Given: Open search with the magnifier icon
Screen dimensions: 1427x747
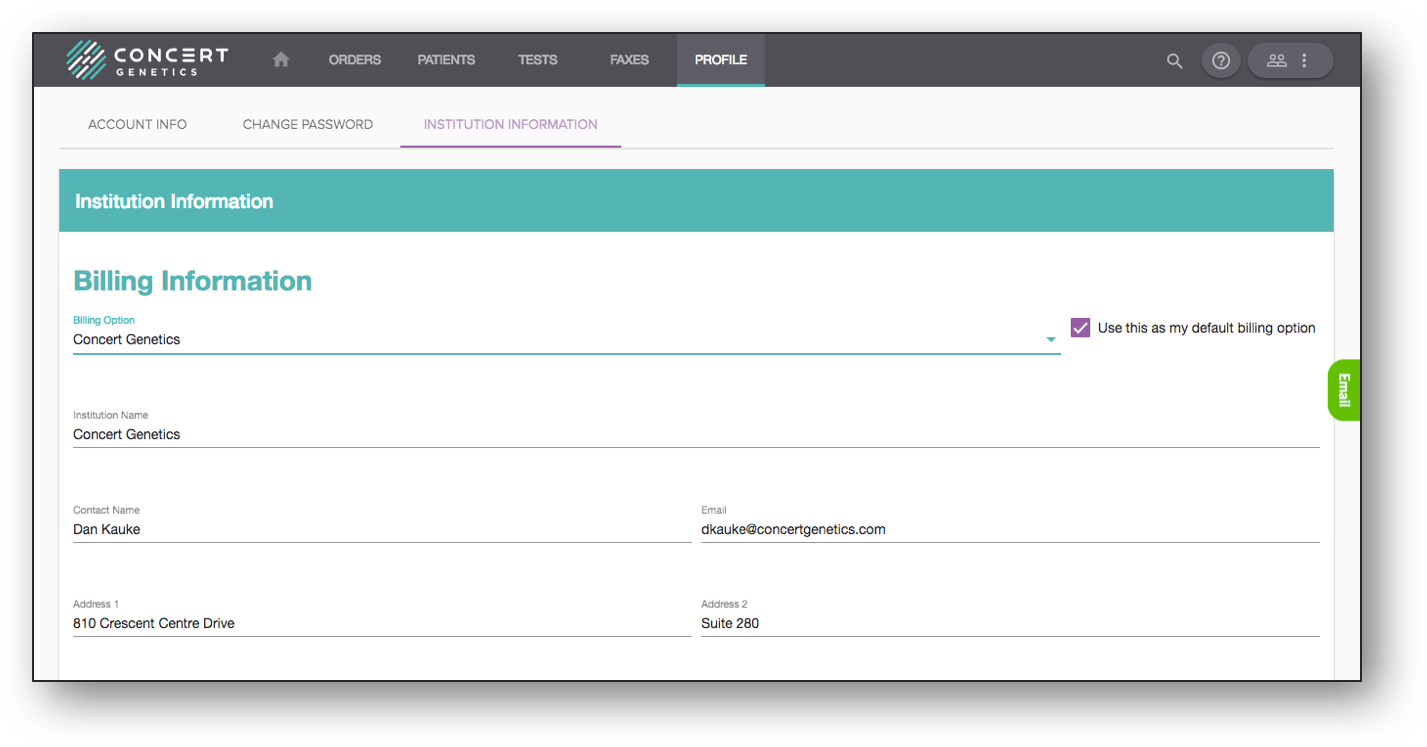Looking at the screenshot, I should click(1175, 61).
